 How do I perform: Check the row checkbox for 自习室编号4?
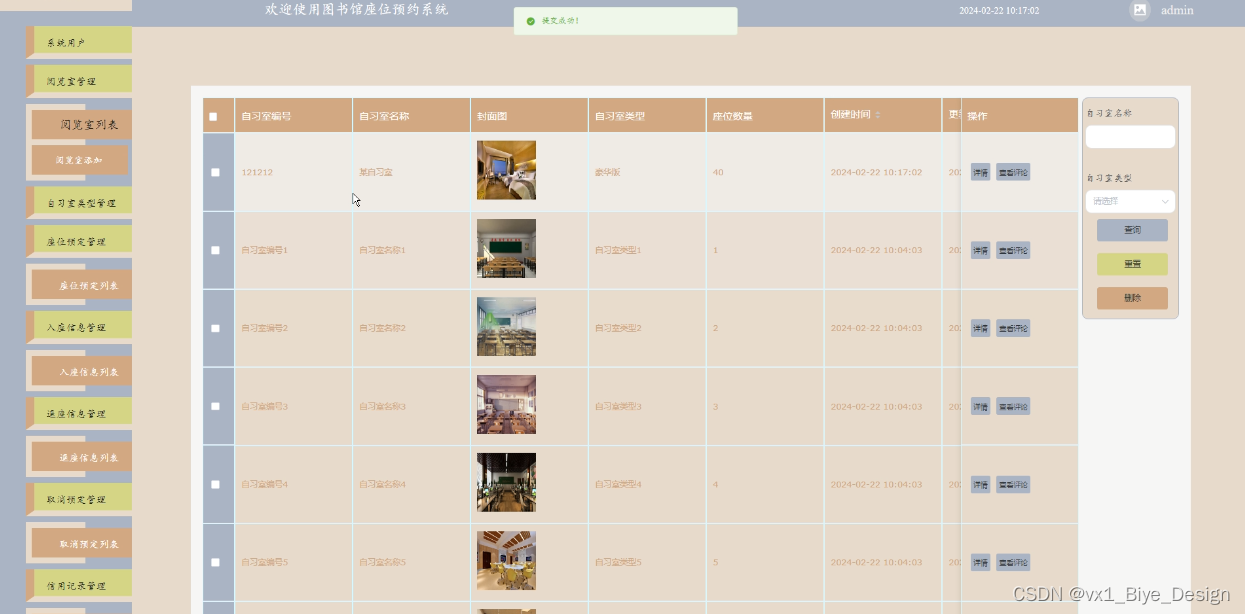point(215,484)
